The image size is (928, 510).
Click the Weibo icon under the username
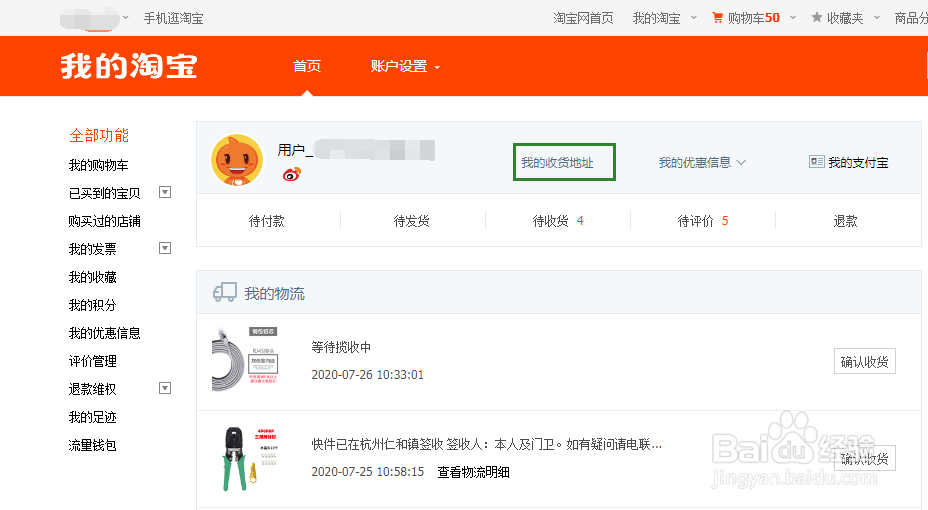click(x=291, y=174)
